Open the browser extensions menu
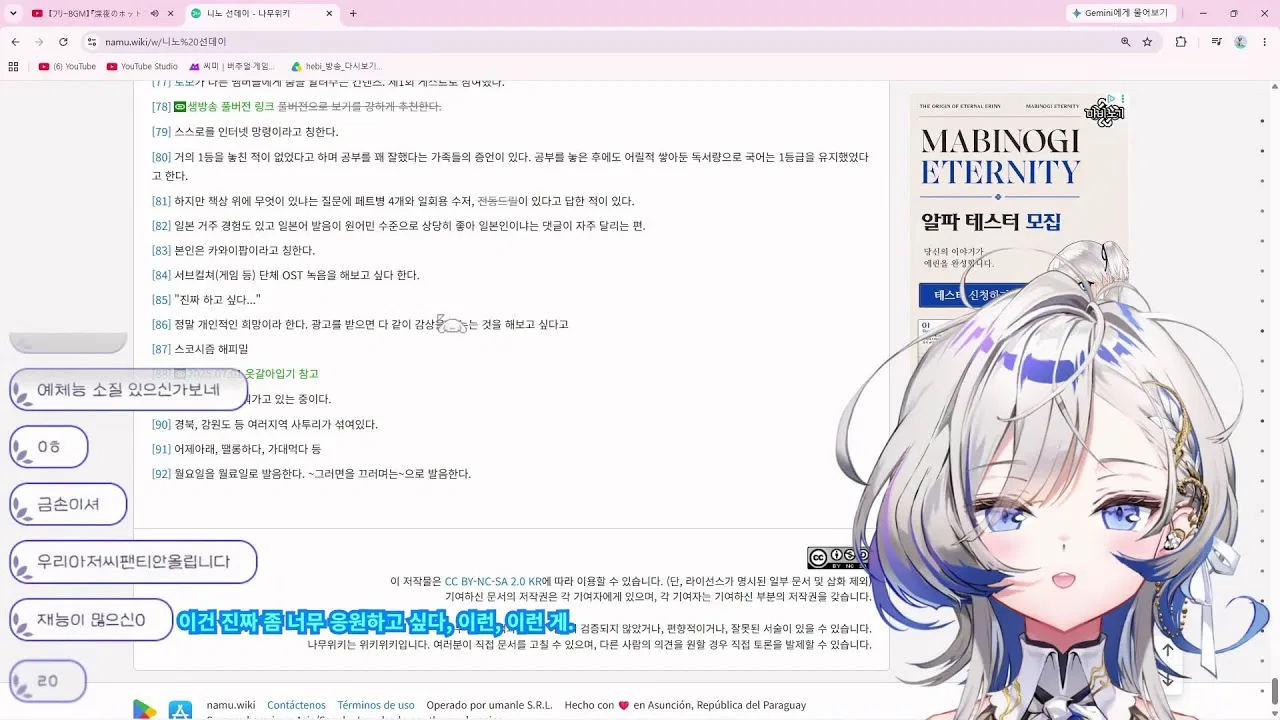Screen dimensions: 1280x720 coord(1181,42)
